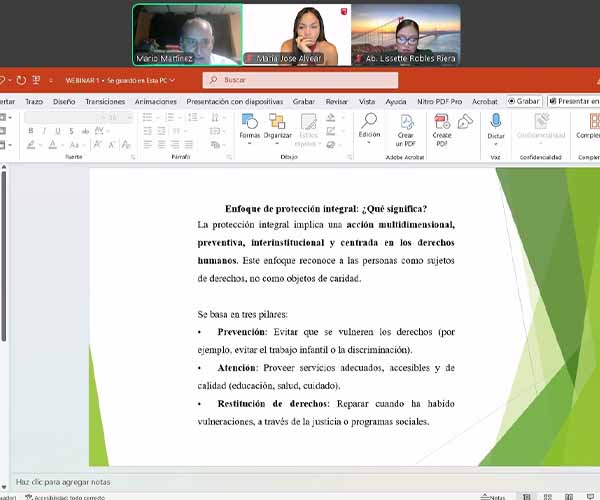Click the shape fill bucket icon in Dibujo
This screenshot has height=500, width=600.
coord(331,117)
